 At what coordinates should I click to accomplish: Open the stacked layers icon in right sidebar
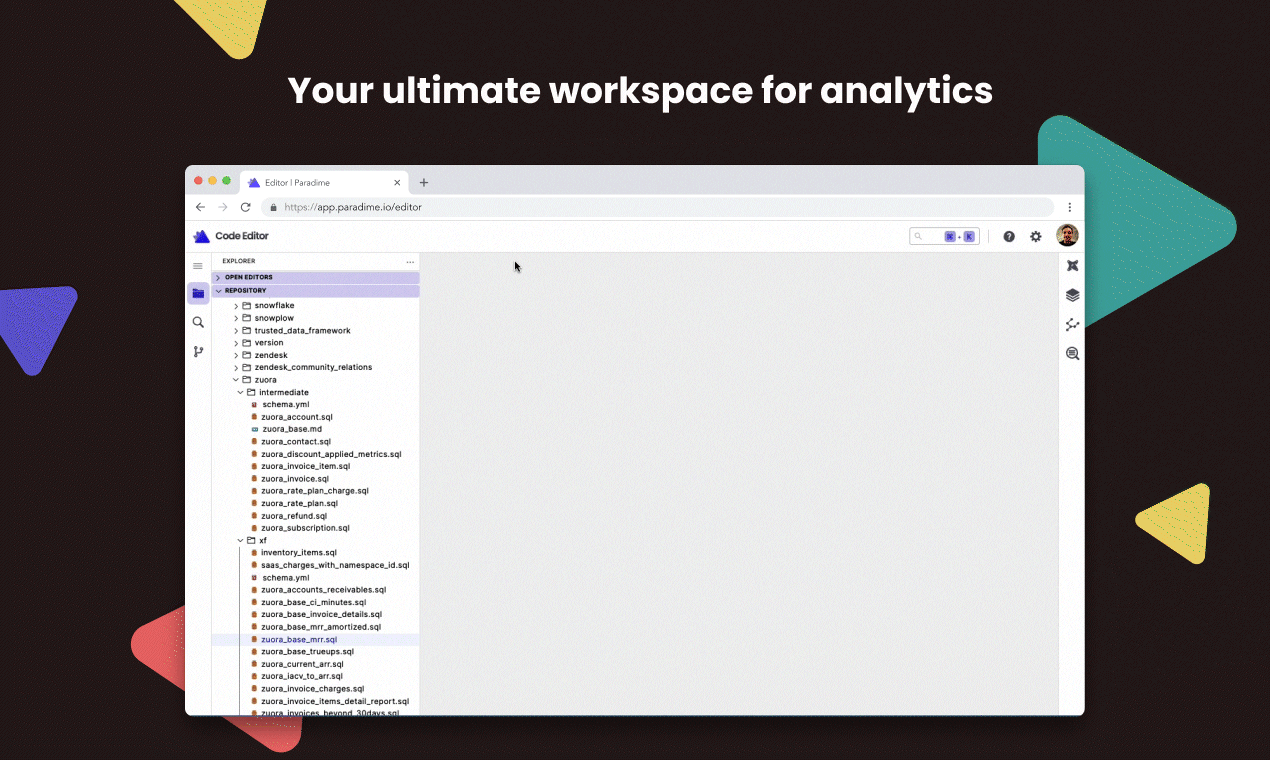[x=1072, y=295]
